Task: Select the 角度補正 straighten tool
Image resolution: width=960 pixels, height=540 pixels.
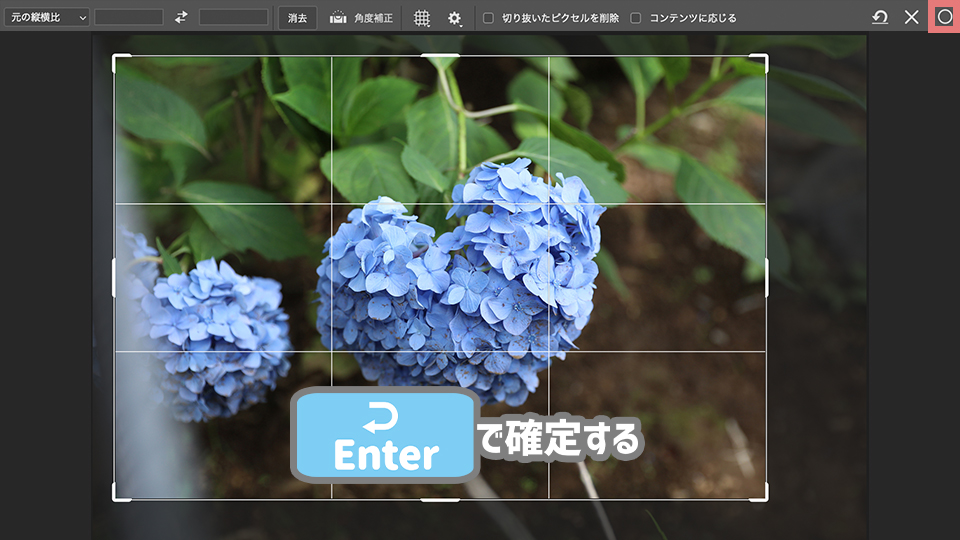Action: tap(361, 18)
